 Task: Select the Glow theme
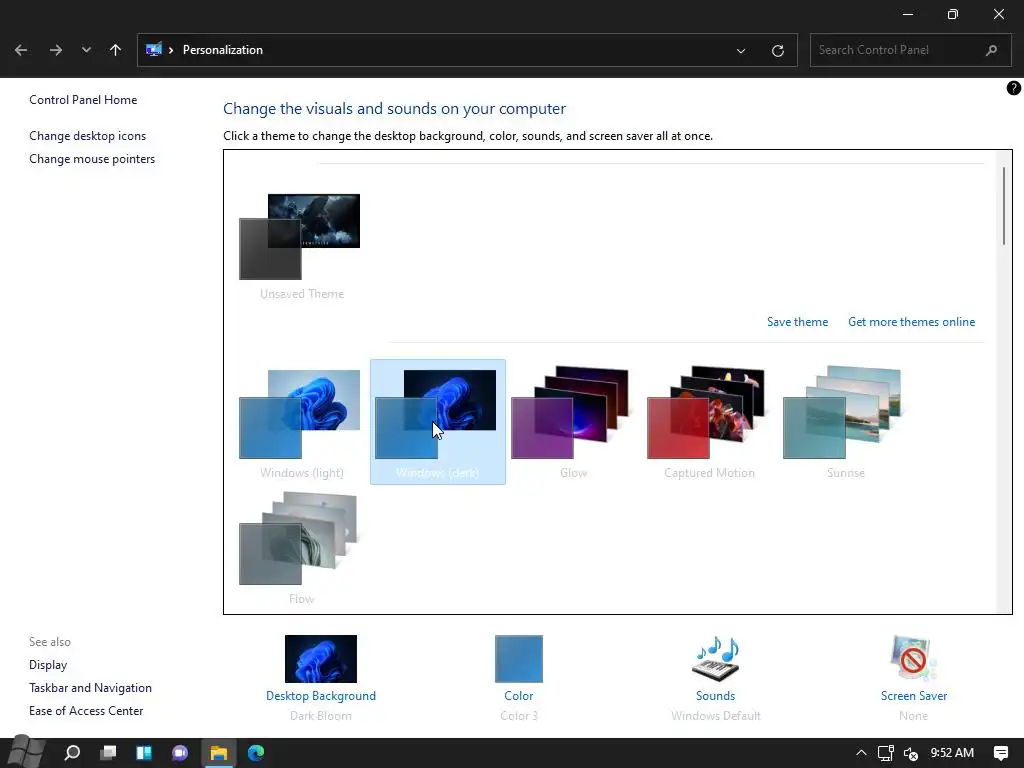click(x=573, y=422)
